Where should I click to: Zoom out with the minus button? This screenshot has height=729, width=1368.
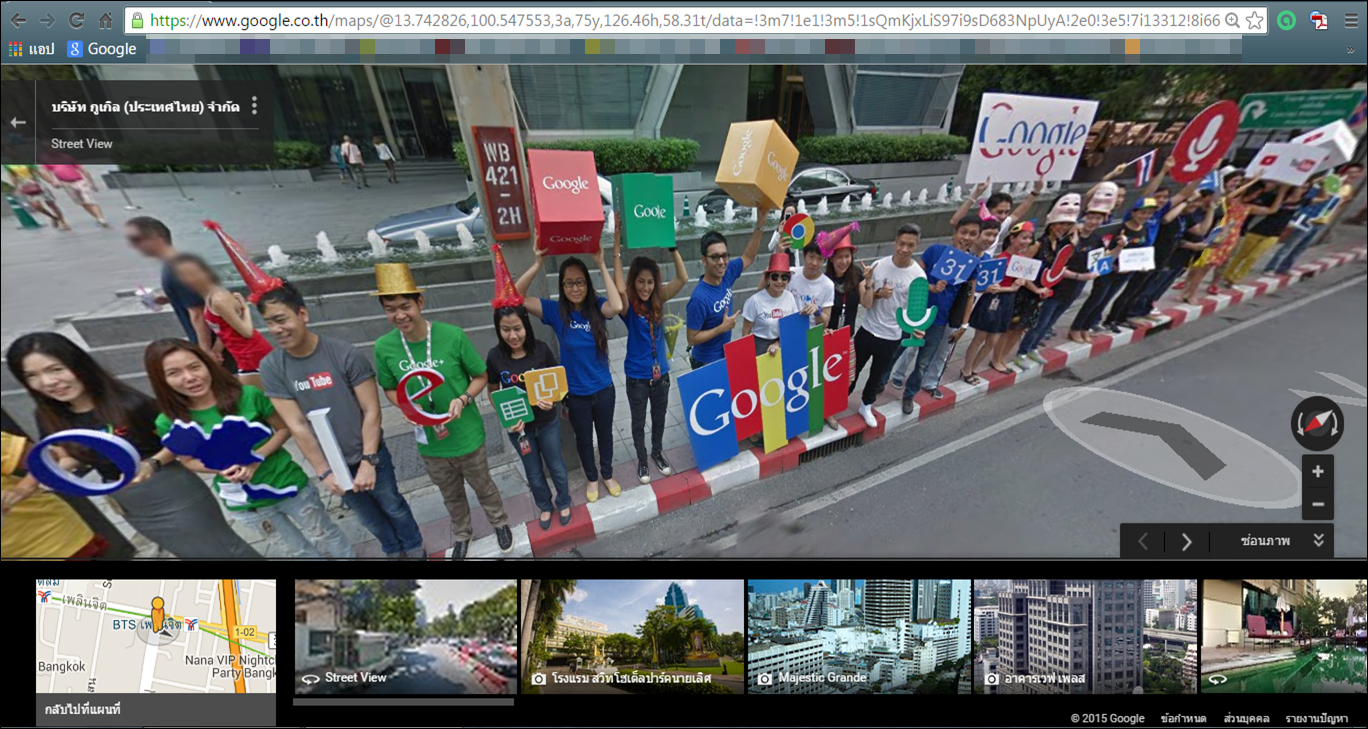(1317, 504)
